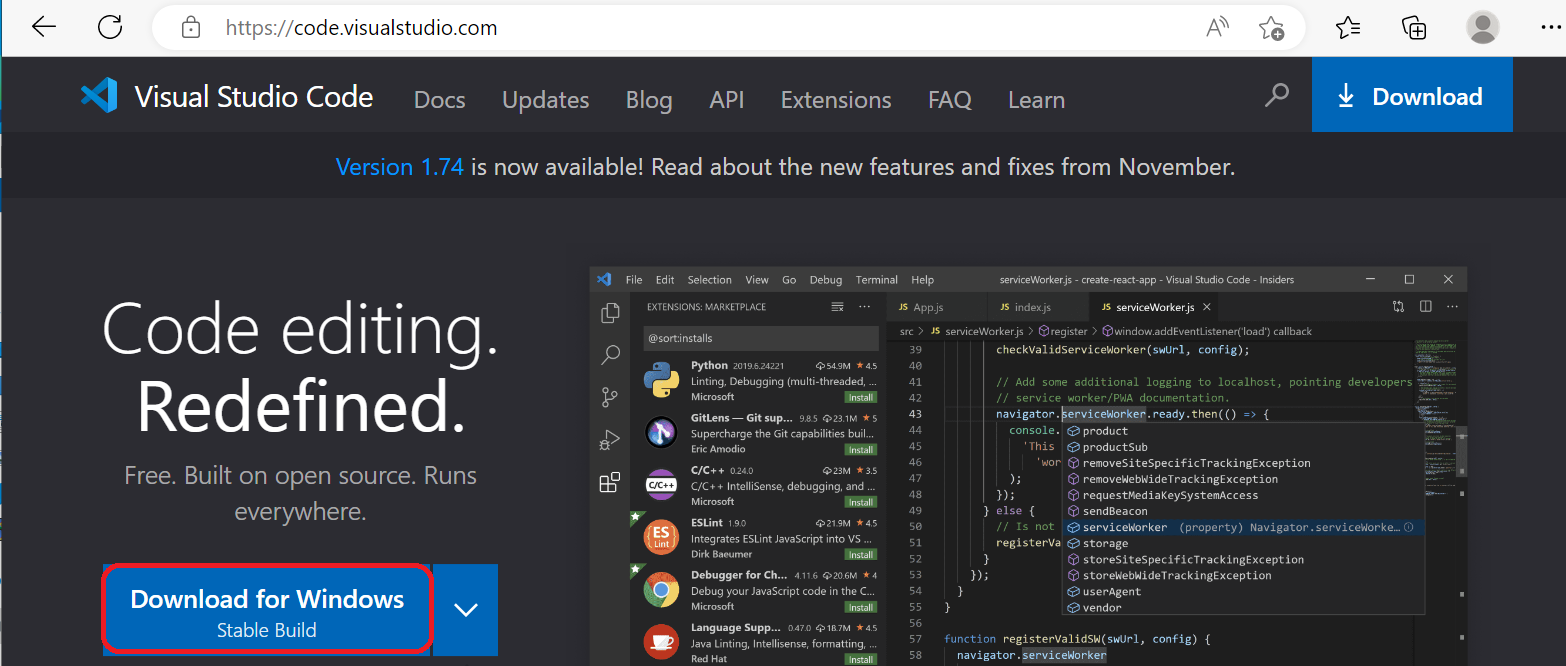
Task: Open the Extensions Marketplace more actions ellipsis
Action: [865, 307]
